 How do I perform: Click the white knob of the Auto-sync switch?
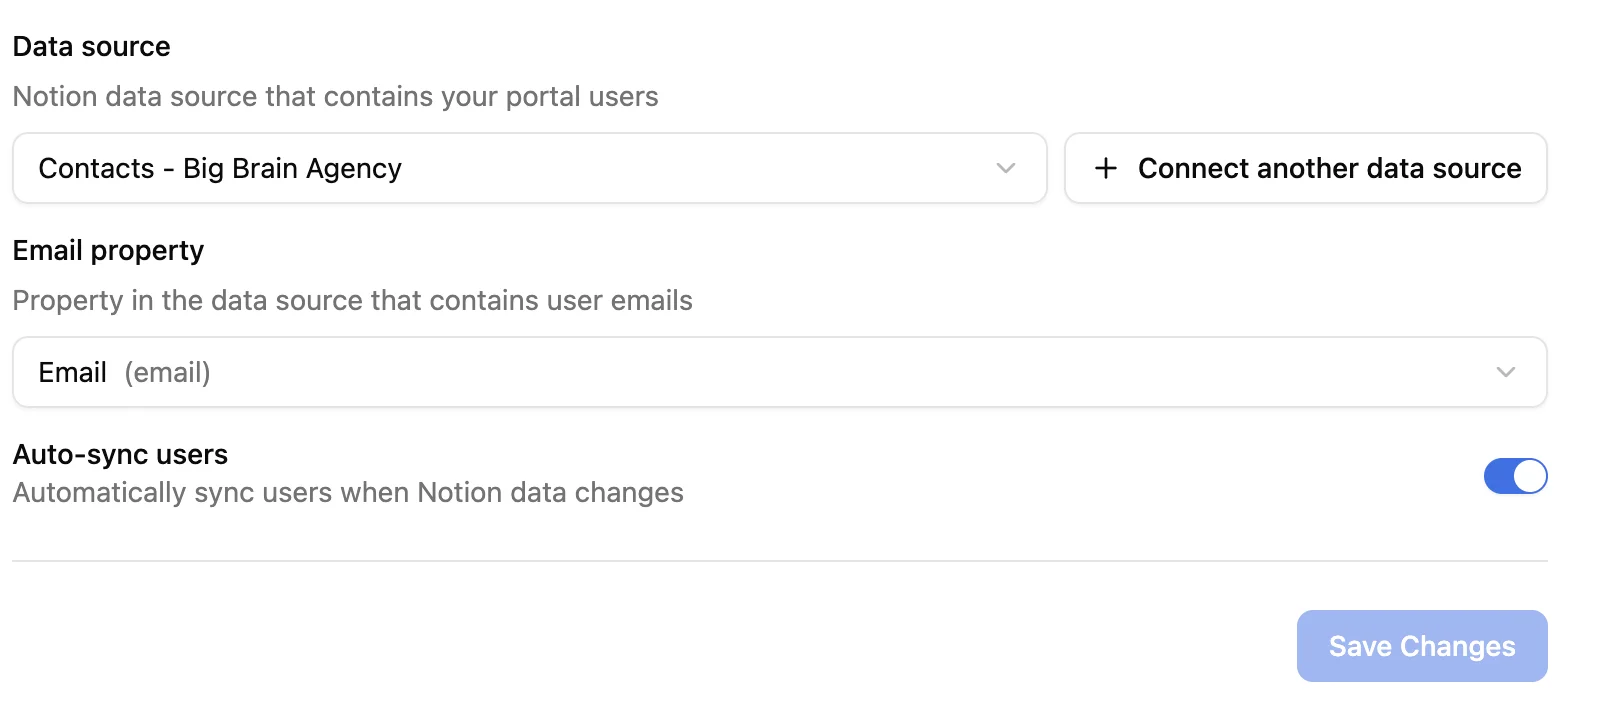pos(1530,476)
